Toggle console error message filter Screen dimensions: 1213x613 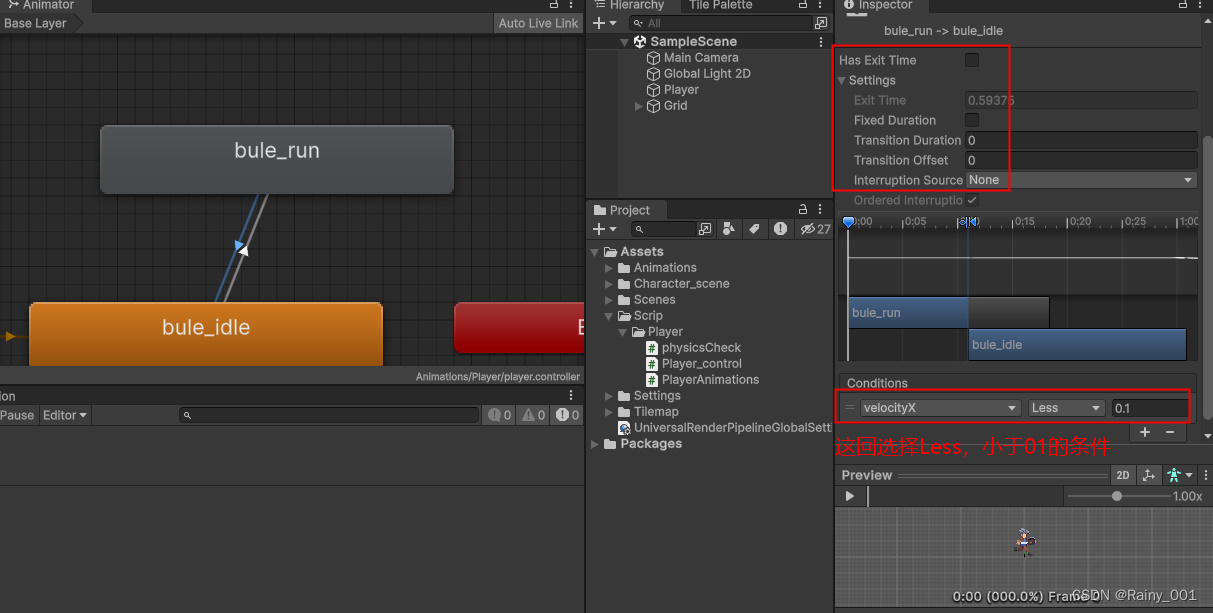coord(567,415)
